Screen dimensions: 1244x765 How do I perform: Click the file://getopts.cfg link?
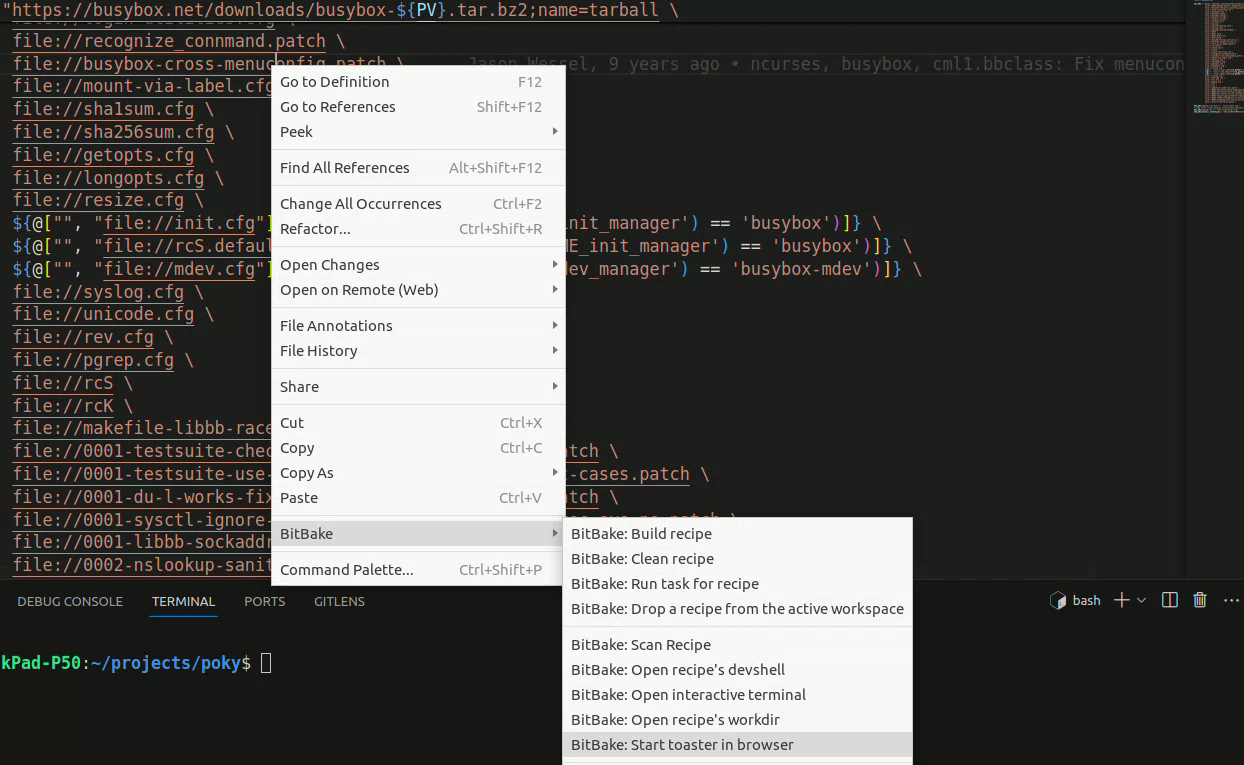[x=103, y=155]
